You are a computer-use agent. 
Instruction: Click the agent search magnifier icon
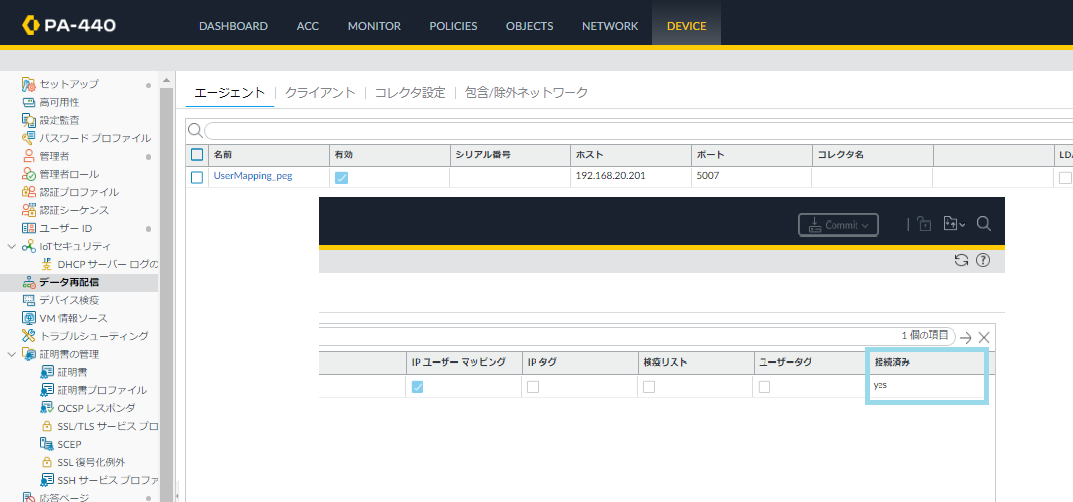[x=194, y=130]
